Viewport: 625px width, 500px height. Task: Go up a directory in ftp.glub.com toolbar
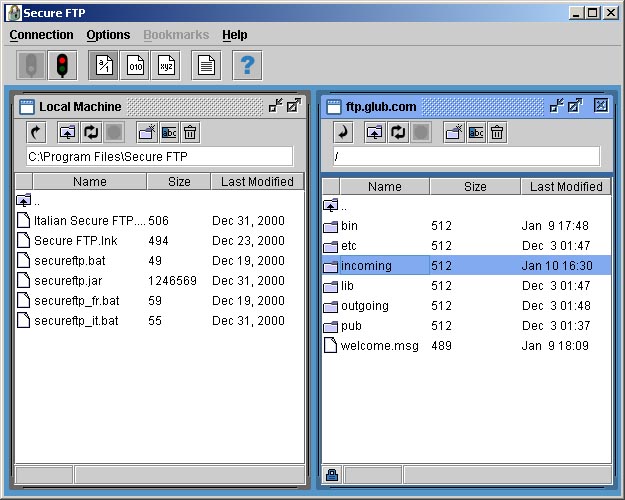point(374,132)
